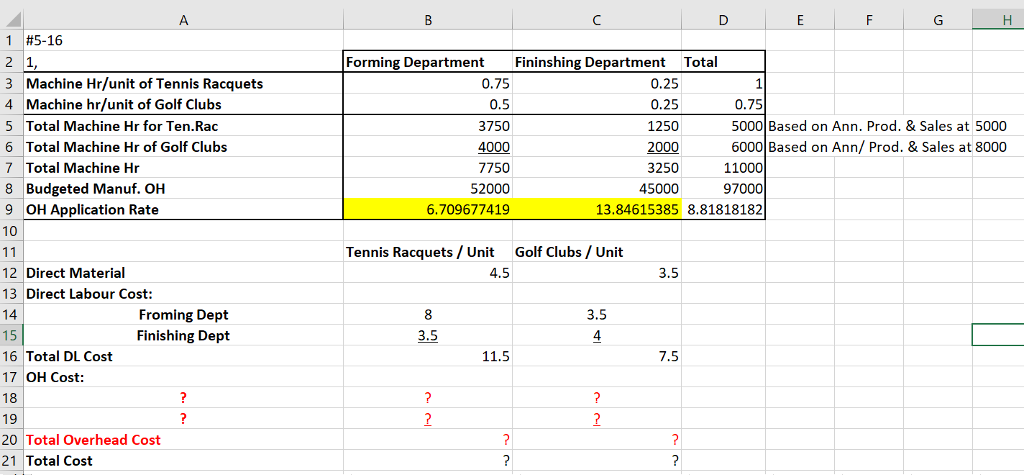This screenshot has width=1024, height=475.
Task: Click 'Forming Department' header cell
Action: [428, 63]
